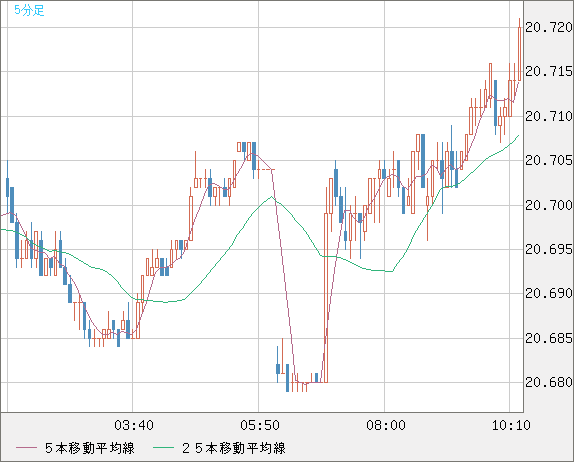Click the 20.700 price axis label
The width and height of the screenshot is (574, 462).
[x=549, y=205]
